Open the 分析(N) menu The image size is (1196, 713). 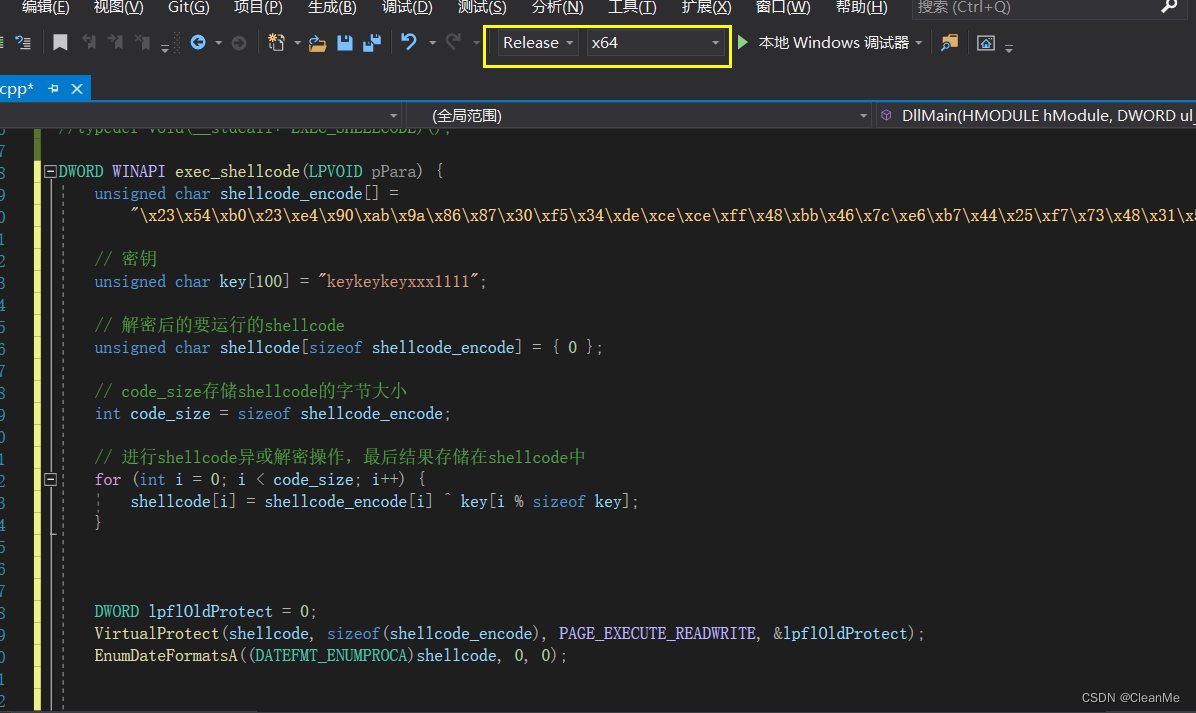tap(557, 8)
